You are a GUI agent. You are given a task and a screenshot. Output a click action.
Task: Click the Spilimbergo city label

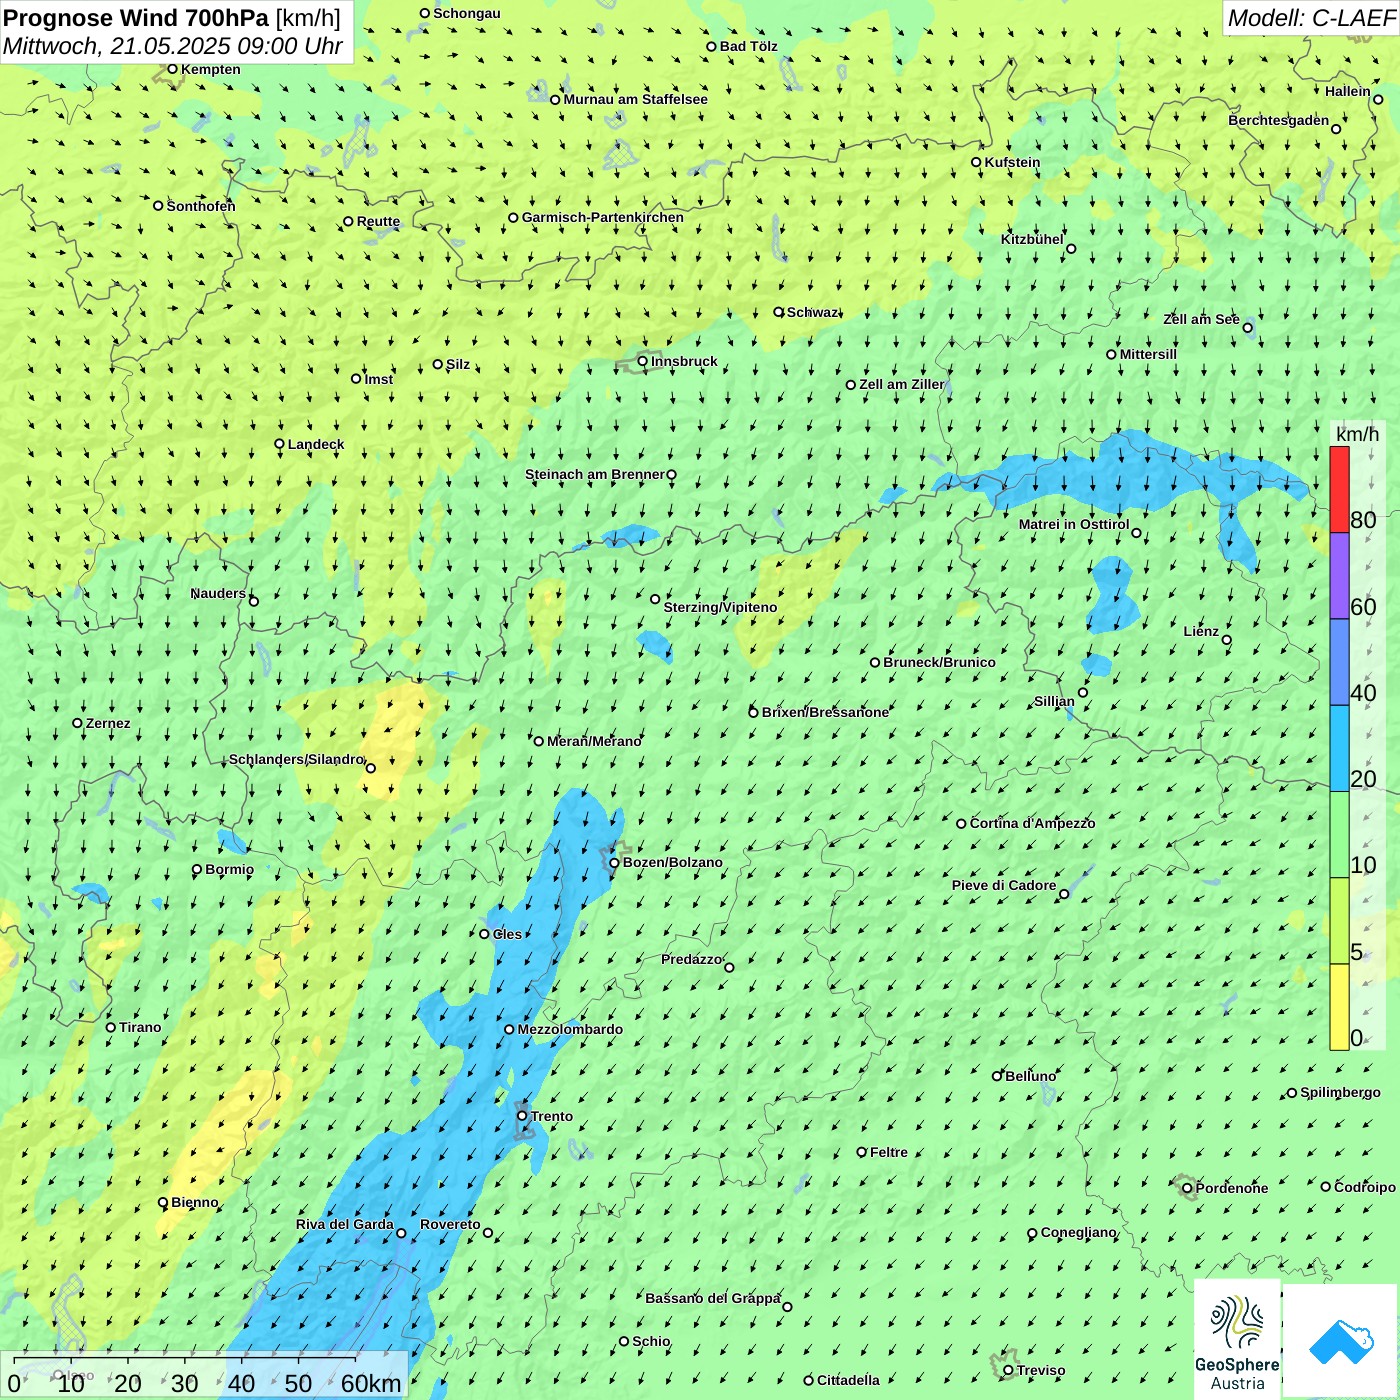1340,1092
